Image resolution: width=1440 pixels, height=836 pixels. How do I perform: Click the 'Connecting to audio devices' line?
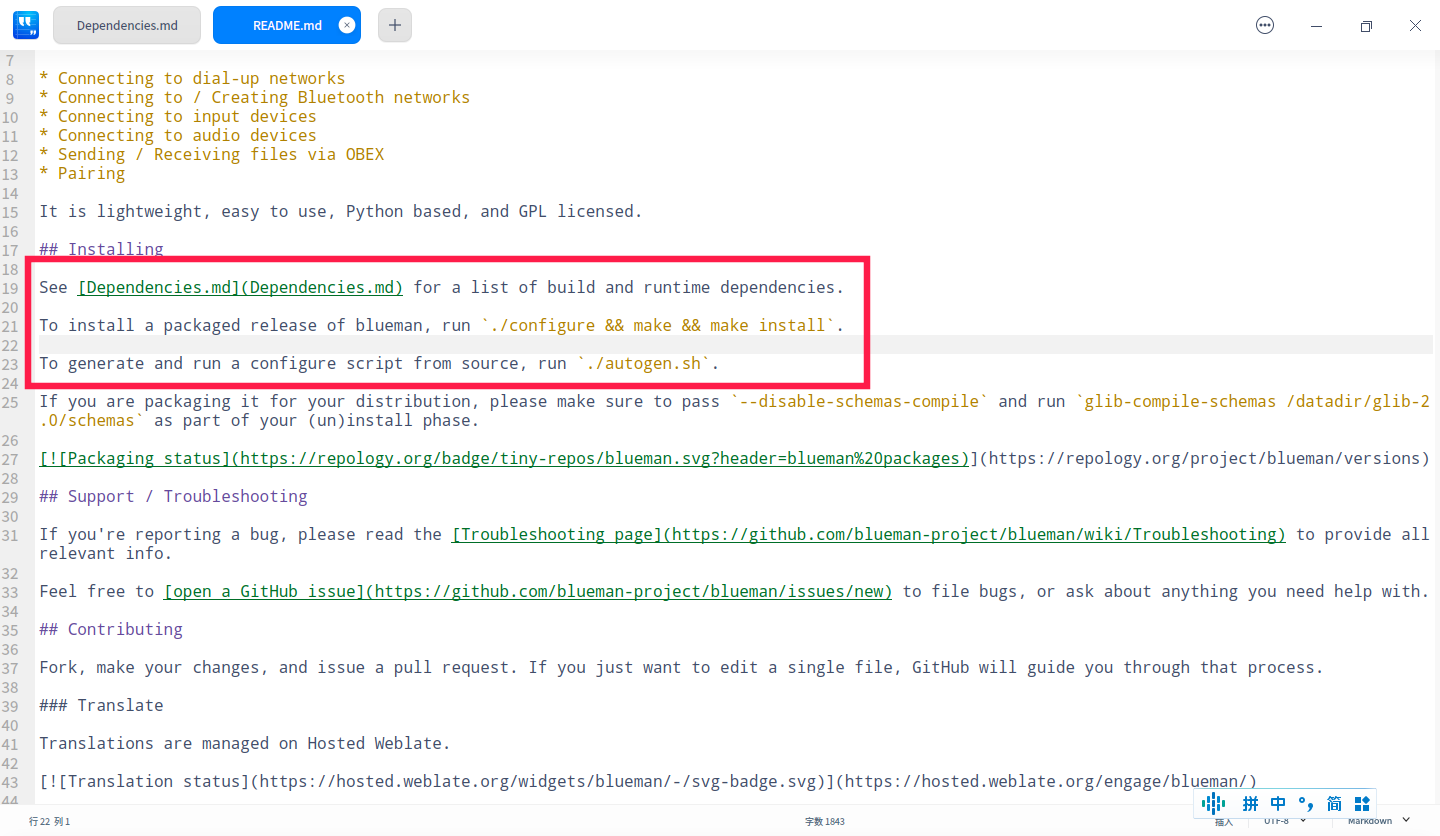coord(178,135)
